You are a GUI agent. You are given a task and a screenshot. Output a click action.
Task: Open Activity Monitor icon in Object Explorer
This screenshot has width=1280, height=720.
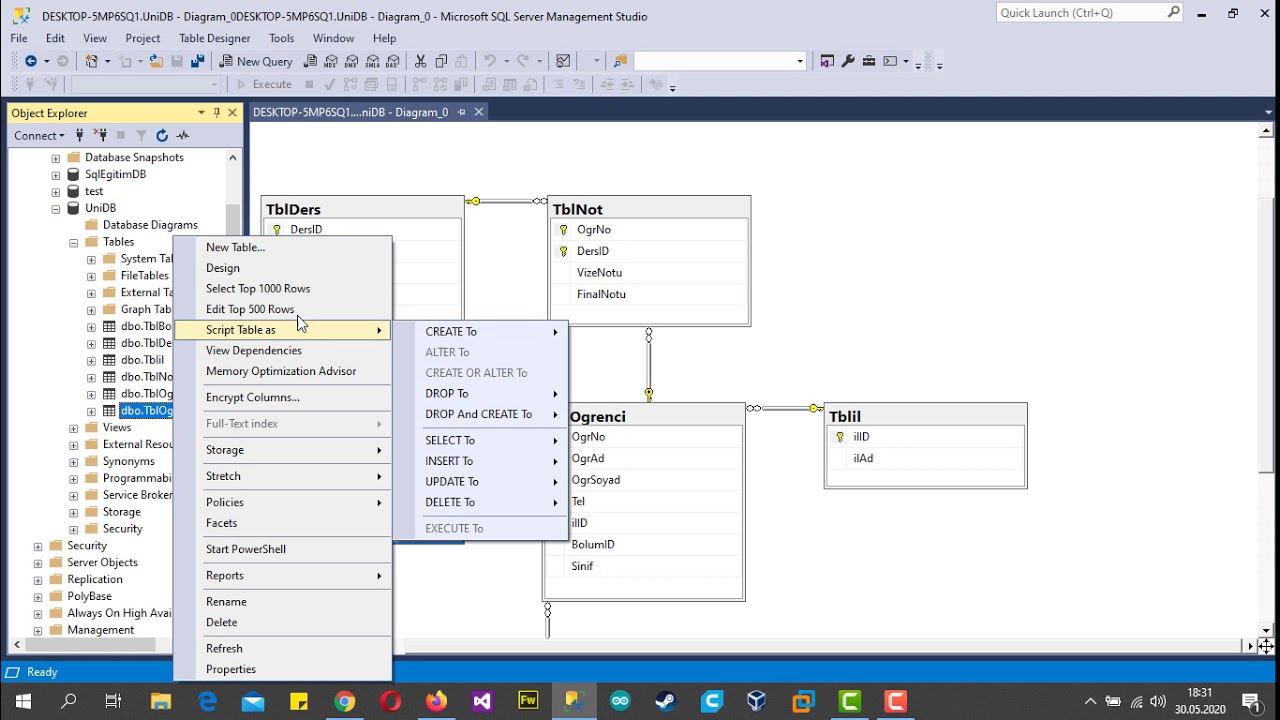(x=183, y=135)
